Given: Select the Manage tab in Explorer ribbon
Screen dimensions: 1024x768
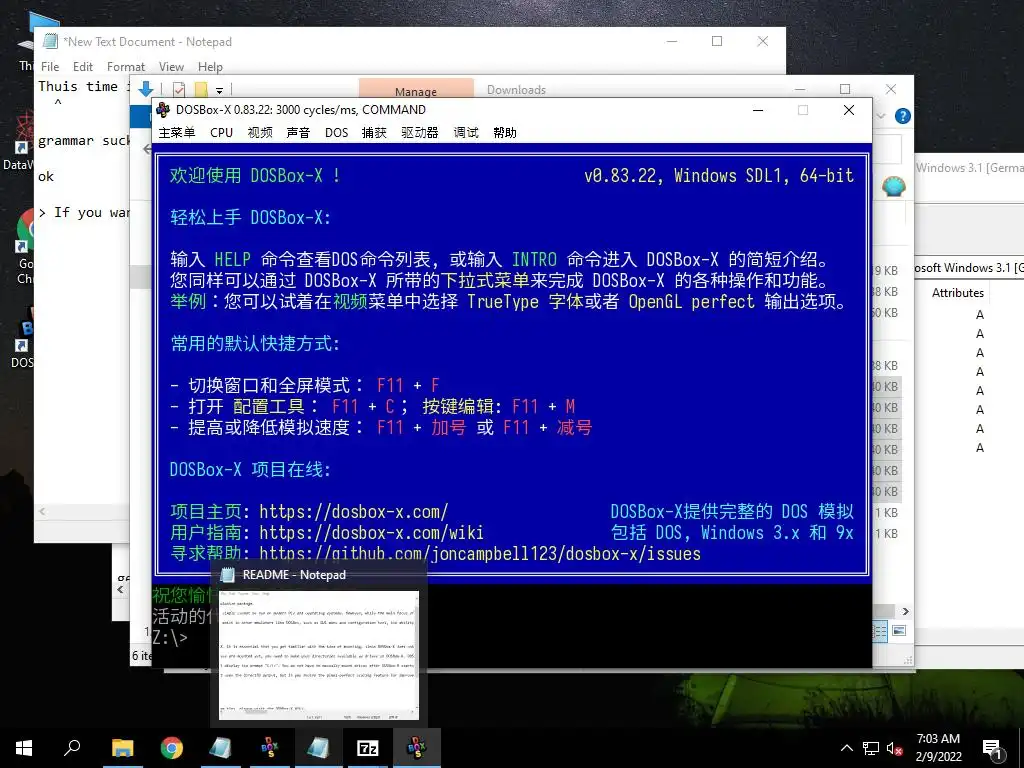Looking at the screenshot, I should (x=416, y=91).
